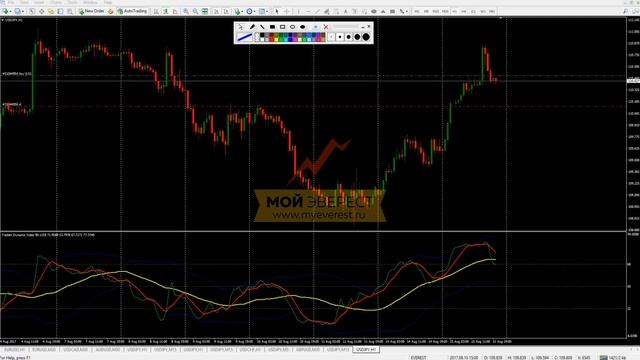Select pen tool in drawing palette

(x=253, y=27)
